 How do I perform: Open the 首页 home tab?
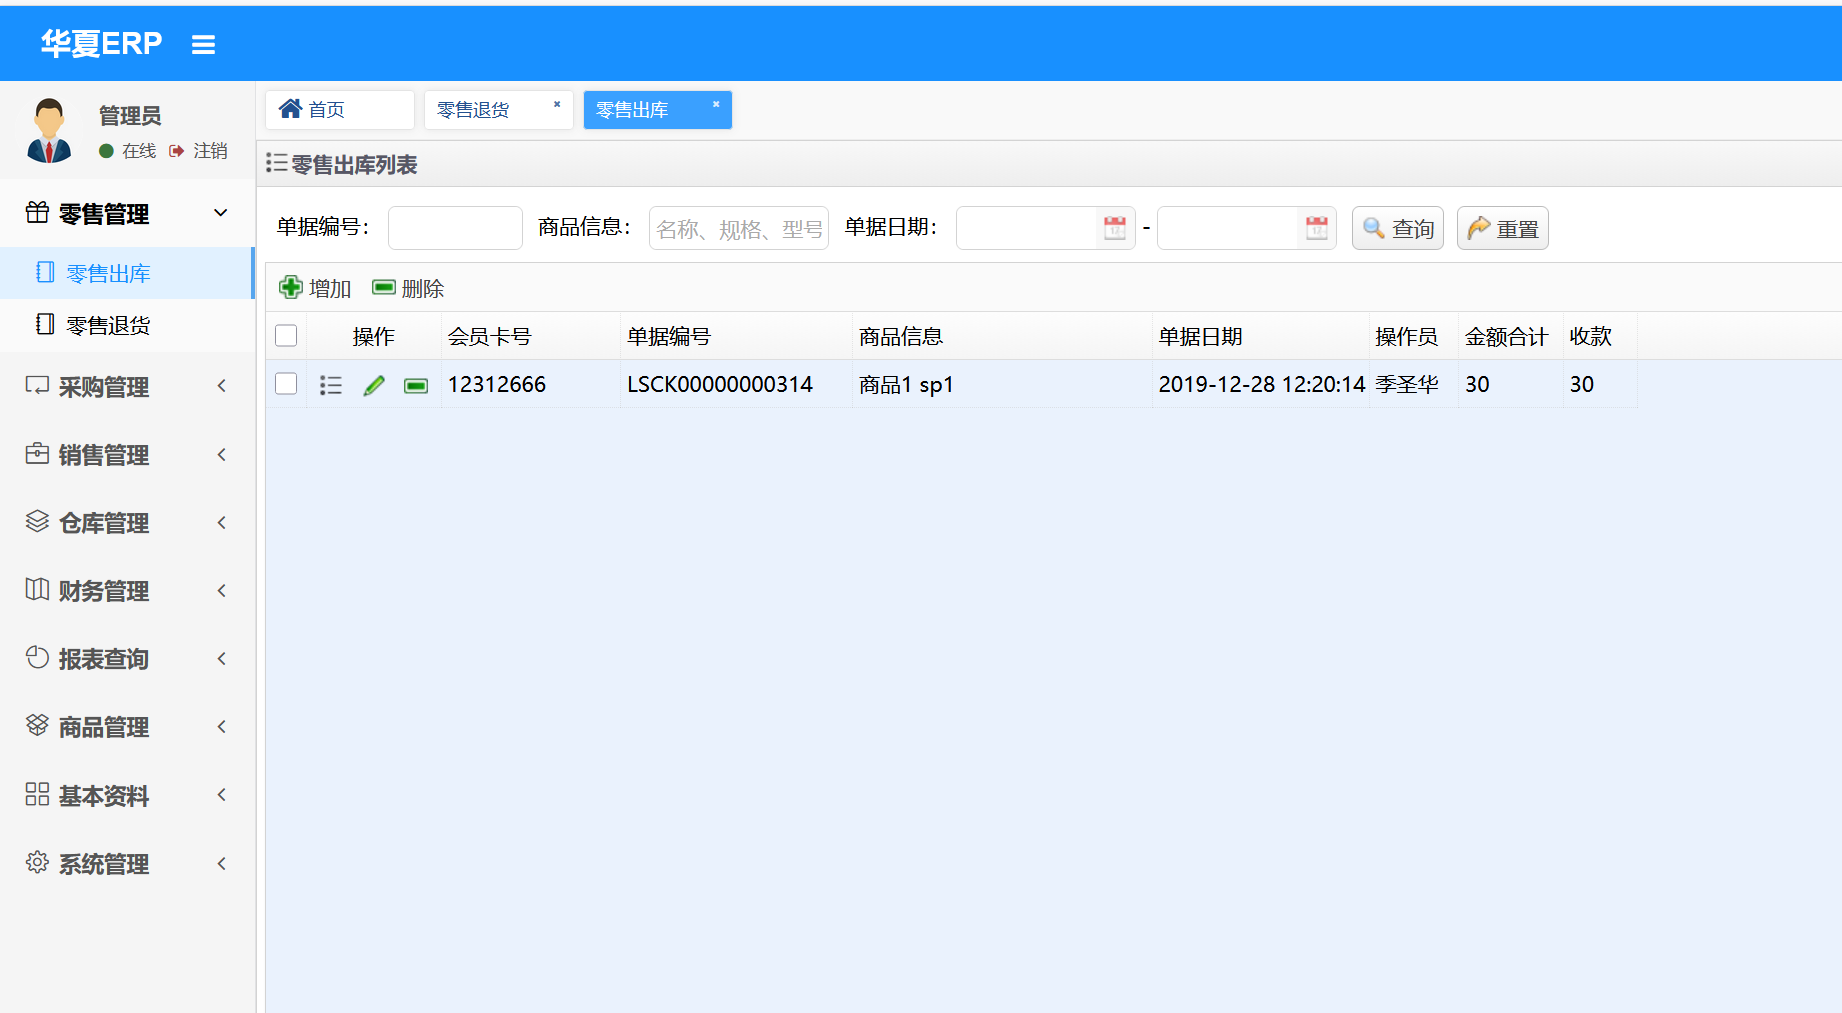point(340,110)
